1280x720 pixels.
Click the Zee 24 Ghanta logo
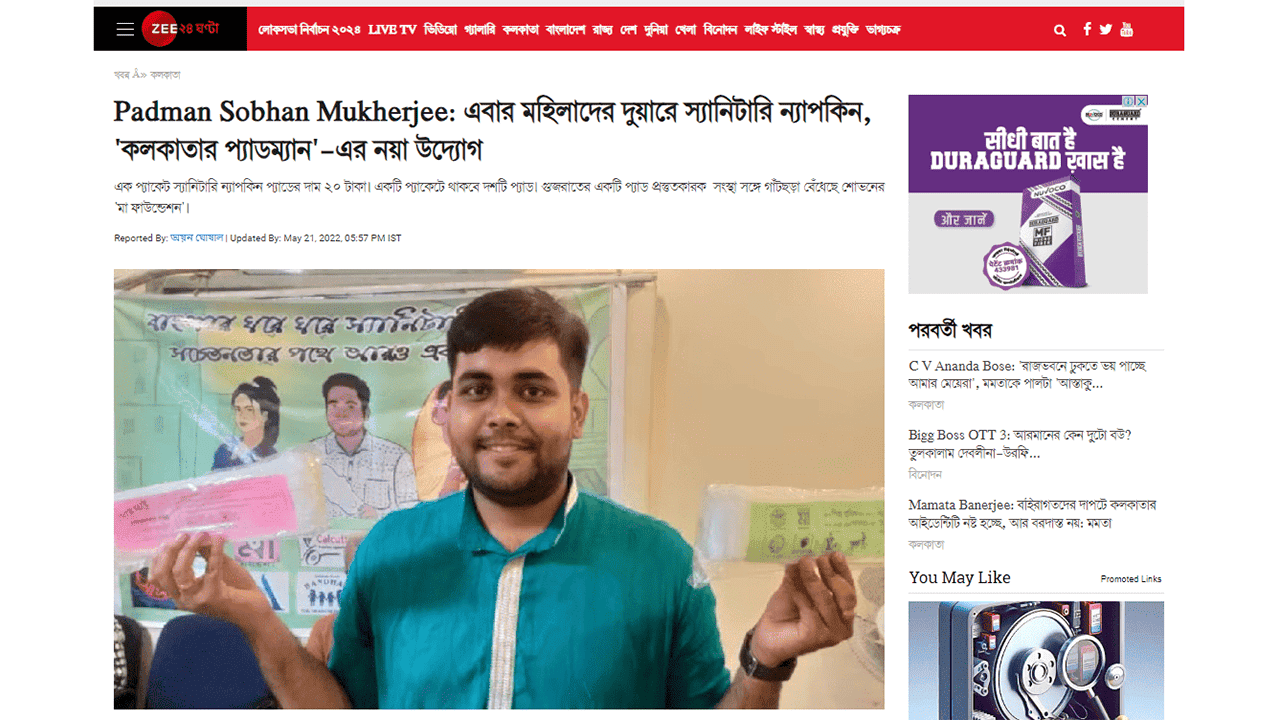pos(180,29)
